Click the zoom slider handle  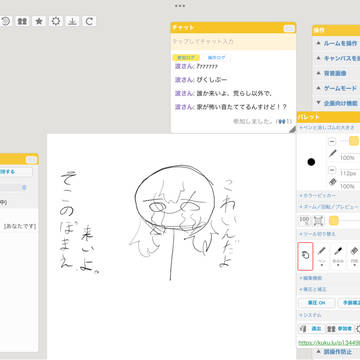(334, 220)
